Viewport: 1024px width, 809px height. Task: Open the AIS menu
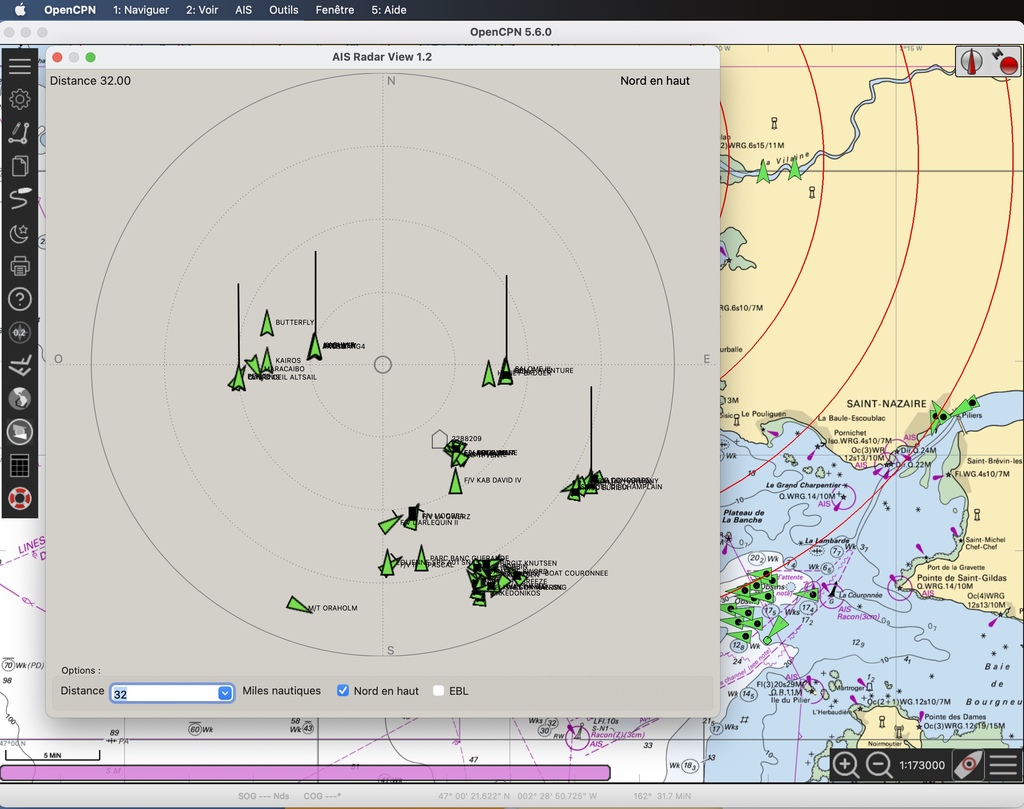[244, 10]
